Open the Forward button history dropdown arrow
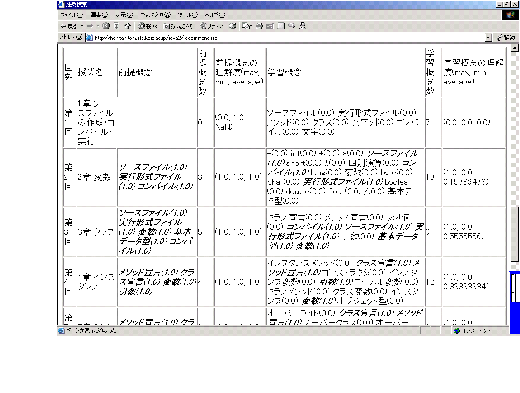The width and height of the screenshot is (520, 393). click(x=98, y=26)
